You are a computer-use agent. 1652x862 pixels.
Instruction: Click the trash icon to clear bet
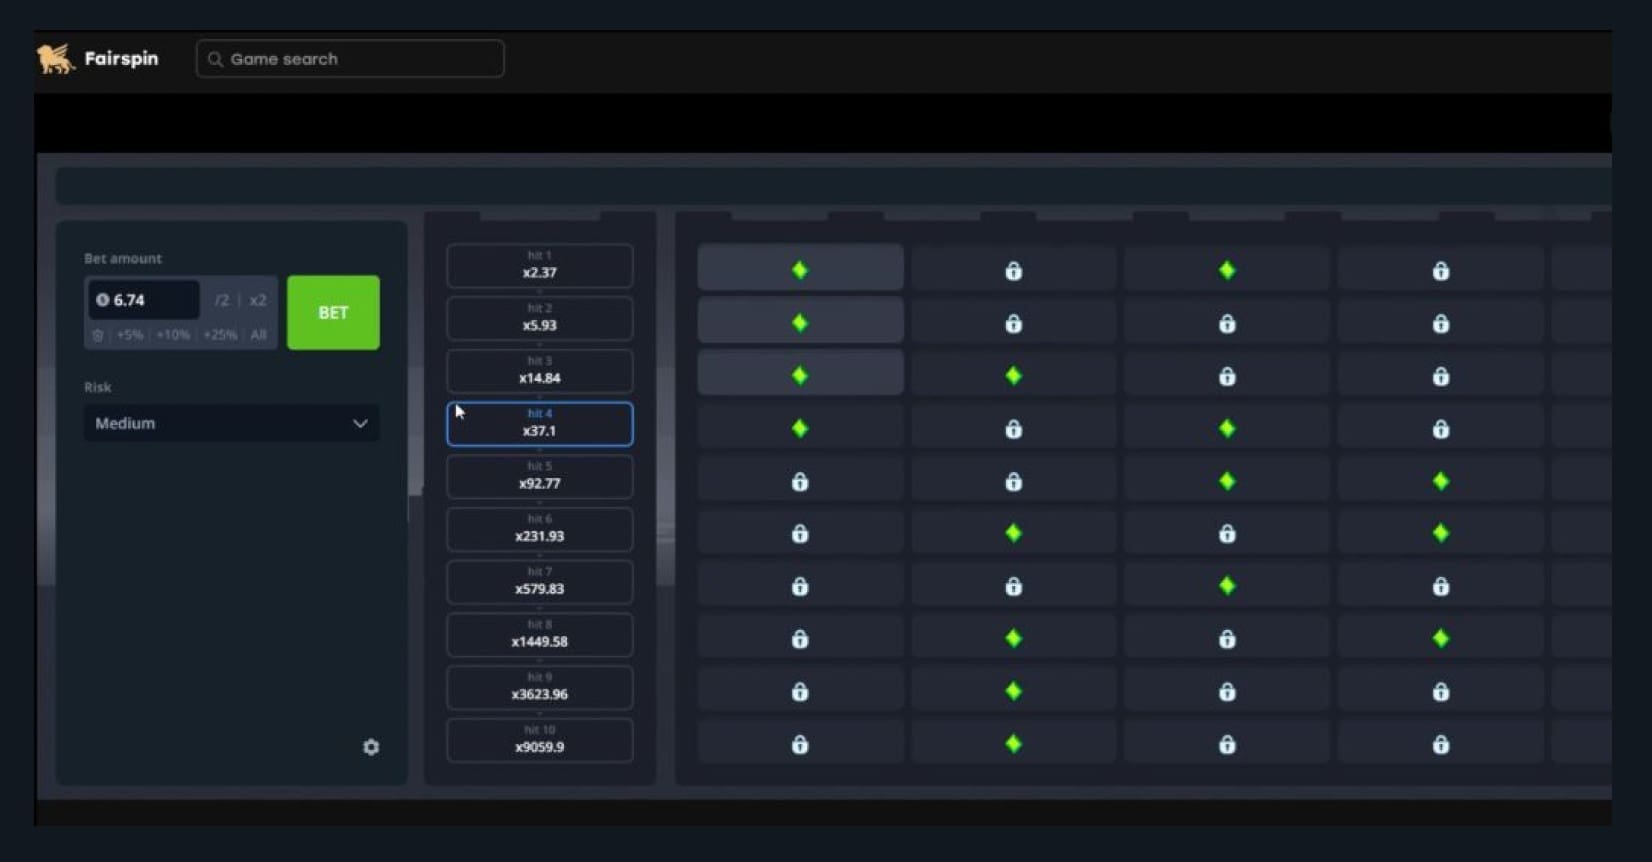[x=98, y=335]
